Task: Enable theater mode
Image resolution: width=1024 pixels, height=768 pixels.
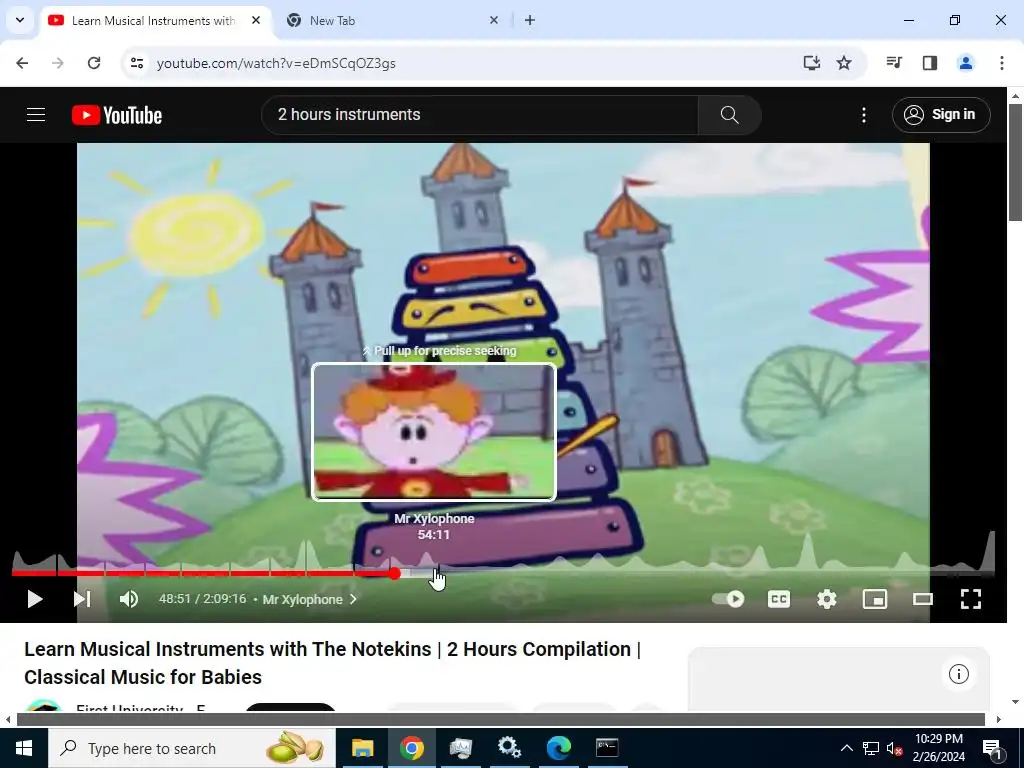Action: 923,599
